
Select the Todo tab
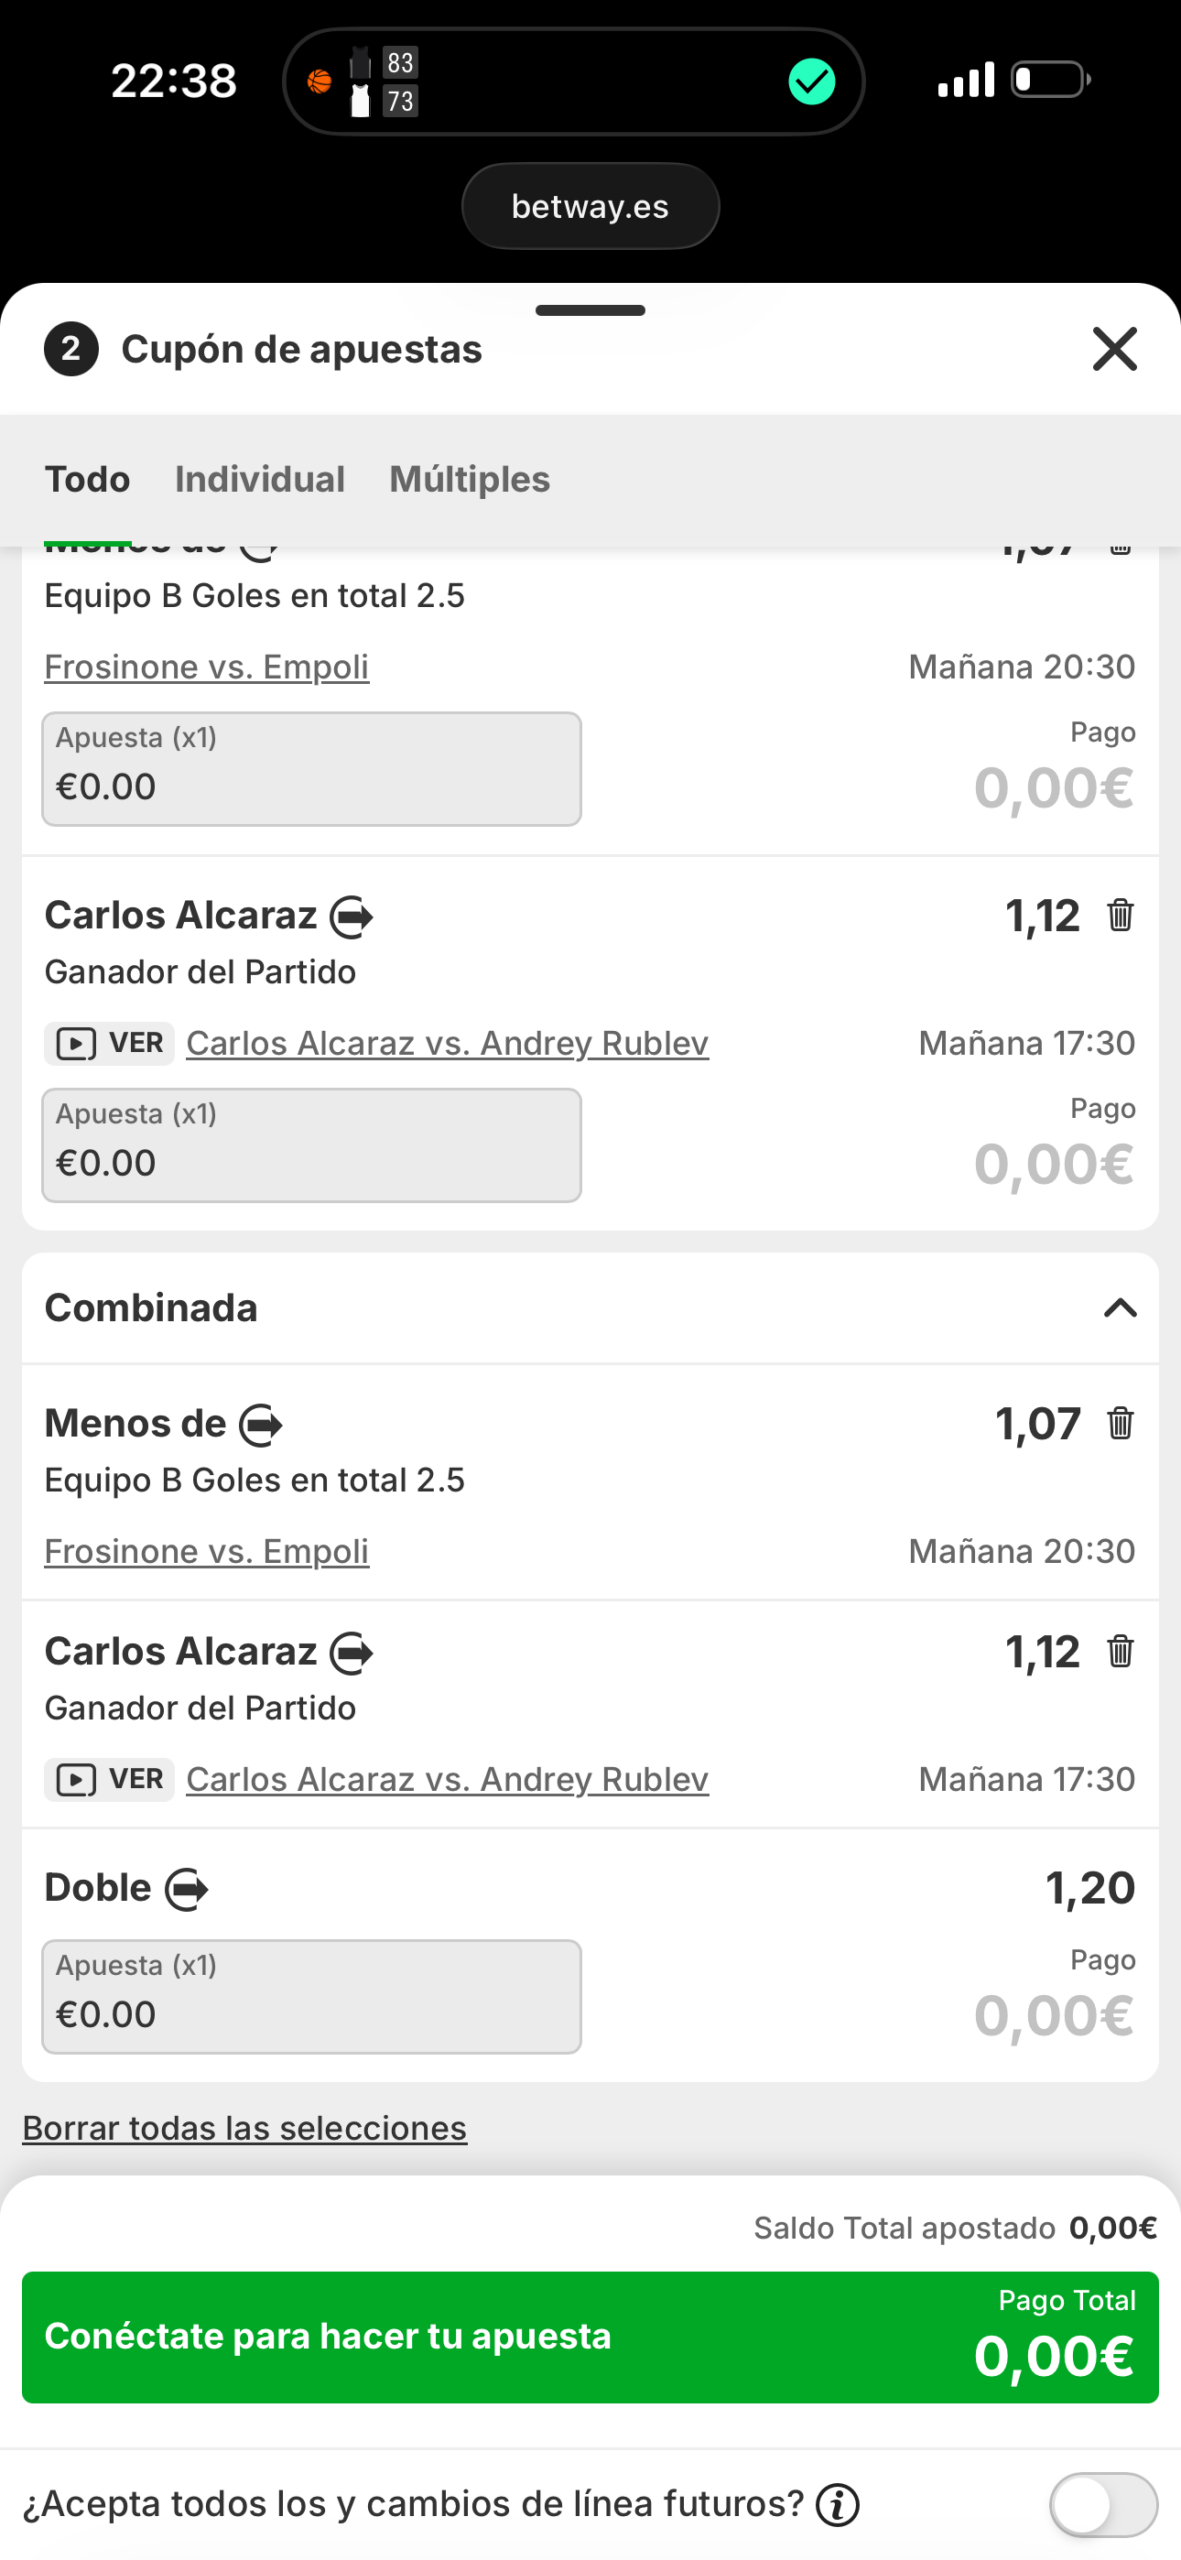87,480
